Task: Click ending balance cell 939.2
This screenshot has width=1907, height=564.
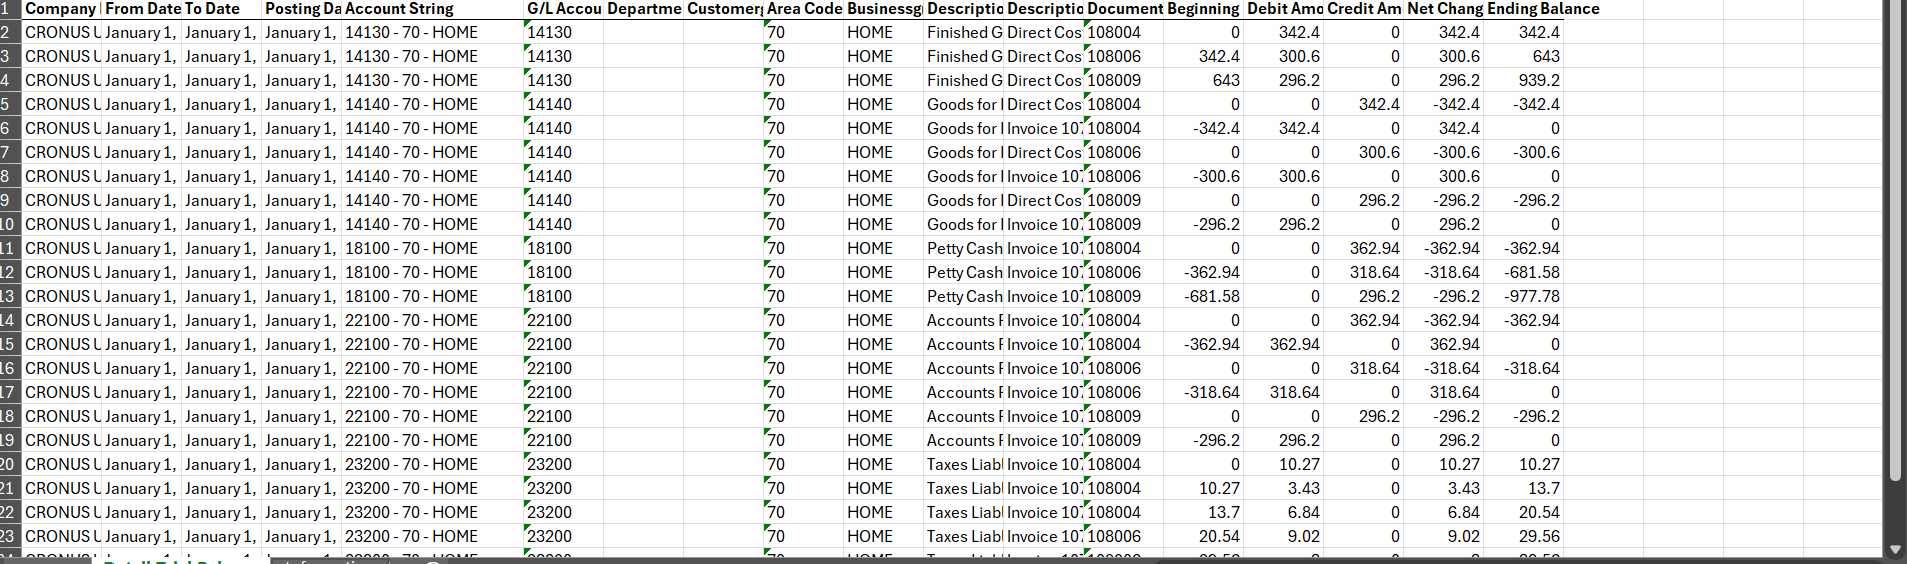Action: 1524,80
